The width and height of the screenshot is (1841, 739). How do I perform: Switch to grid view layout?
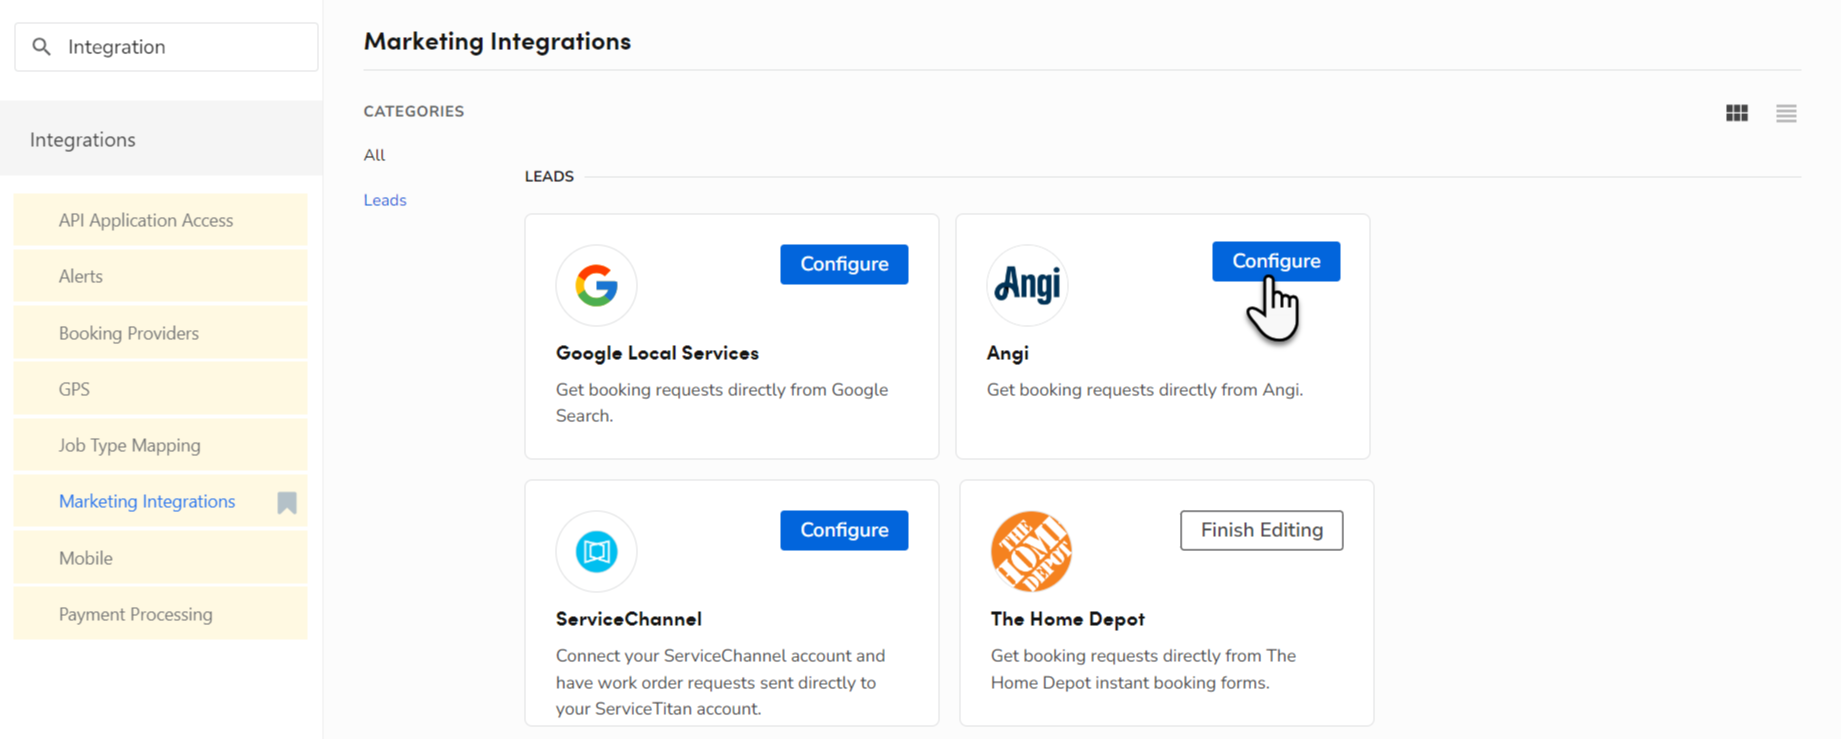(1736, 113)
